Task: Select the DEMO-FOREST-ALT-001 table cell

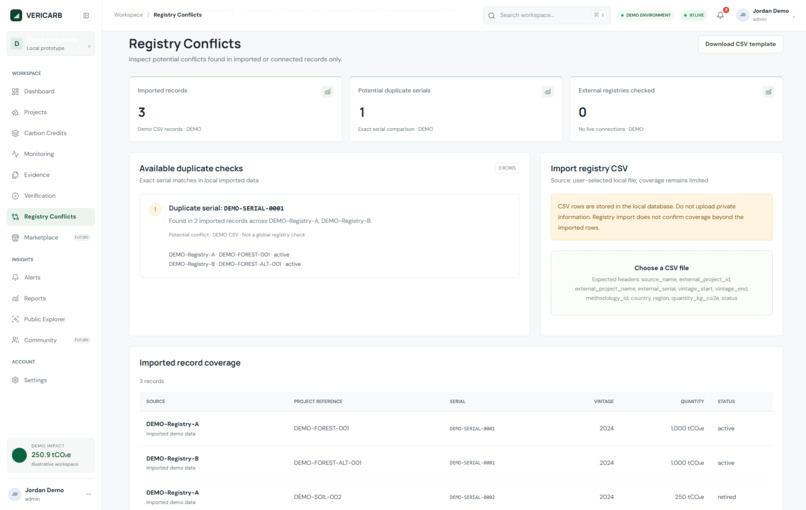Action: pyautogui.click(x=327, y=463)
